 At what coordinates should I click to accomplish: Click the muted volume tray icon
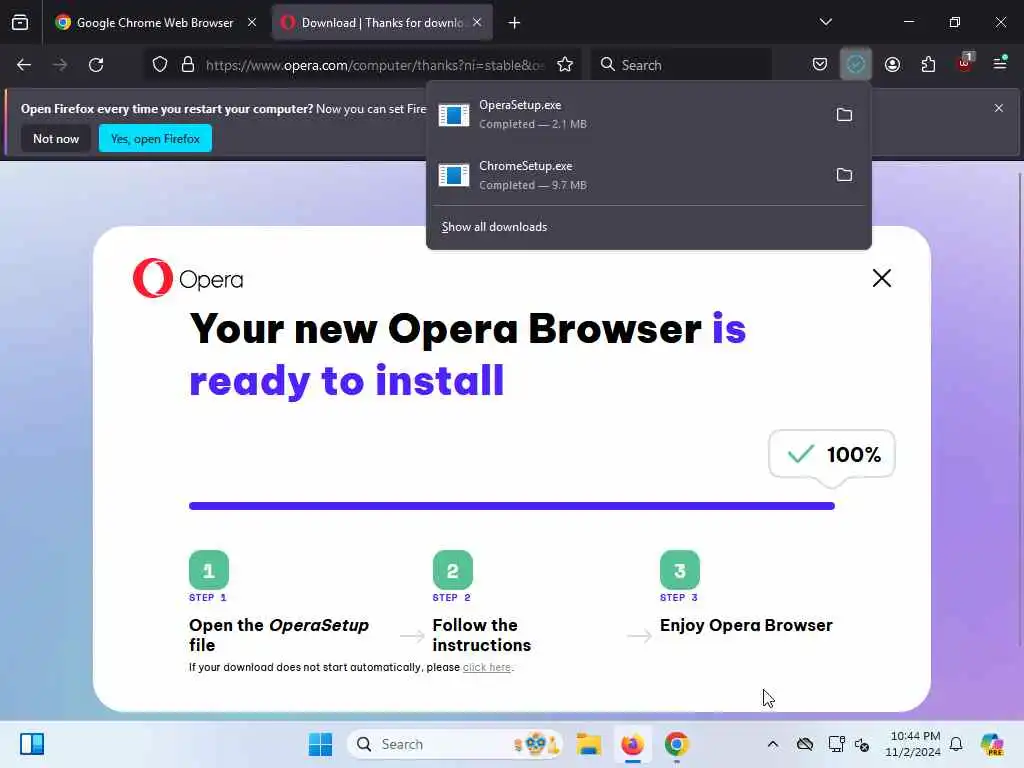pyautogui.click(x=862, y=744)
